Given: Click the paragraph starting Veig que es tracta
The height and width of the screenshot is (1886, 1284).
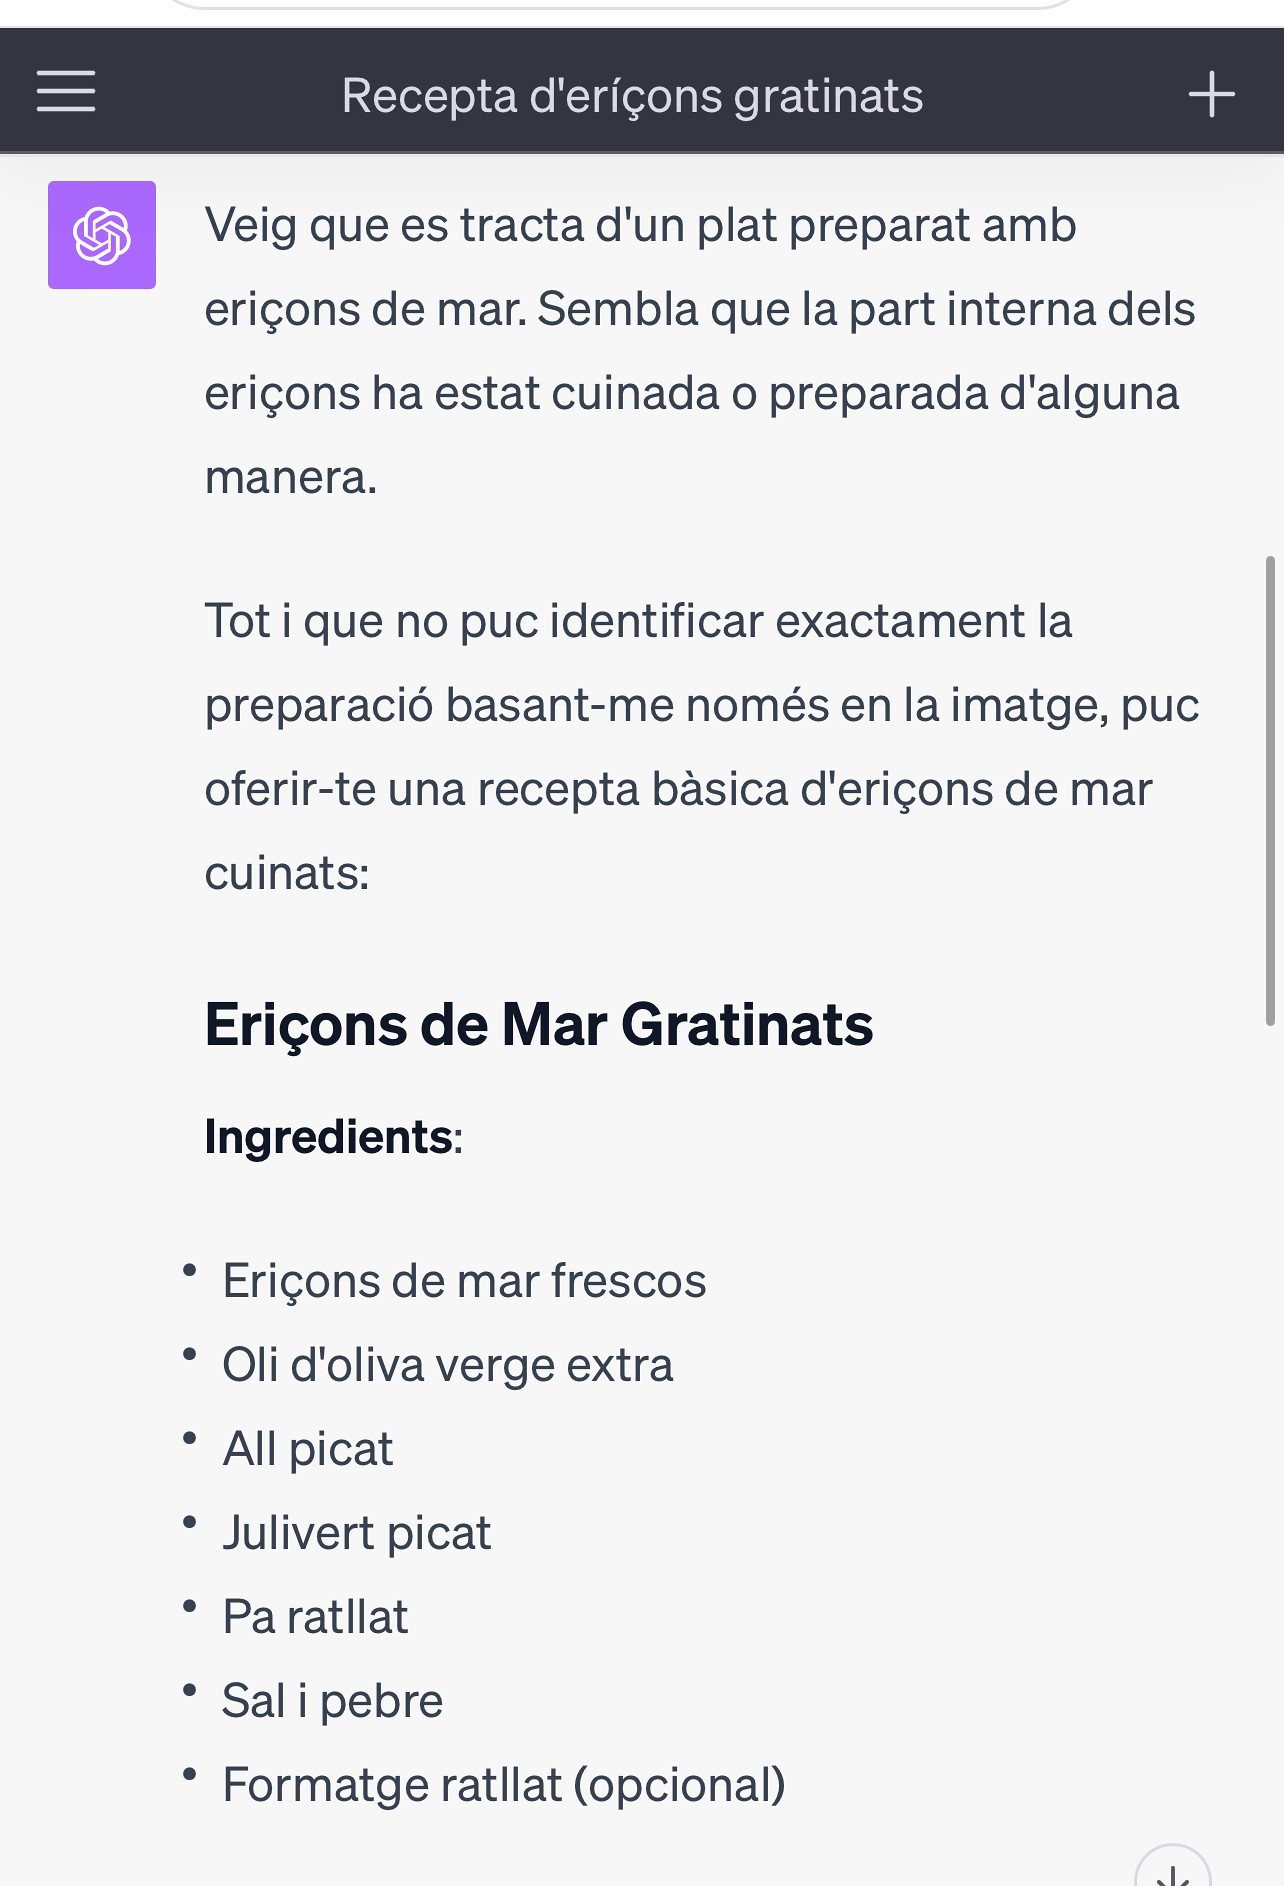Looking at the screenshot, I should click(x=700, y=351).
